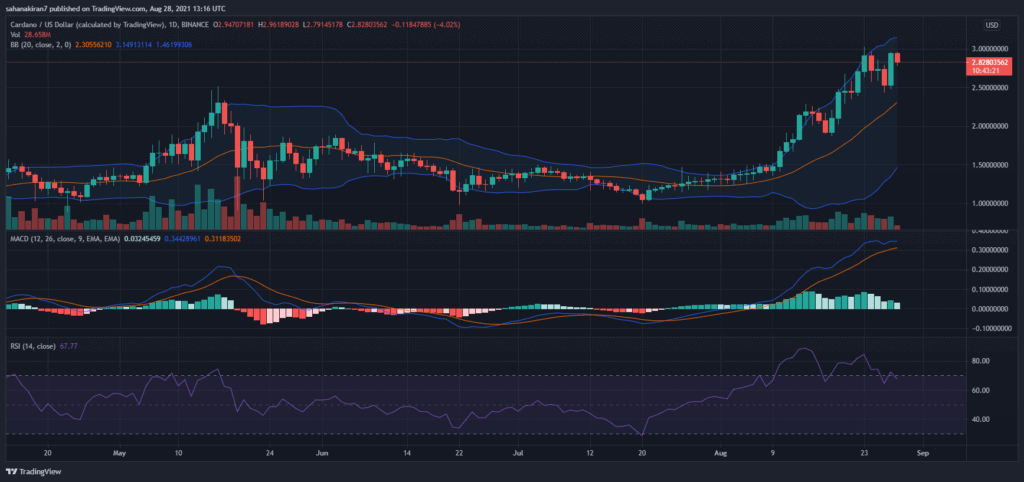Click the Aug label on time axis

[720, 452]
